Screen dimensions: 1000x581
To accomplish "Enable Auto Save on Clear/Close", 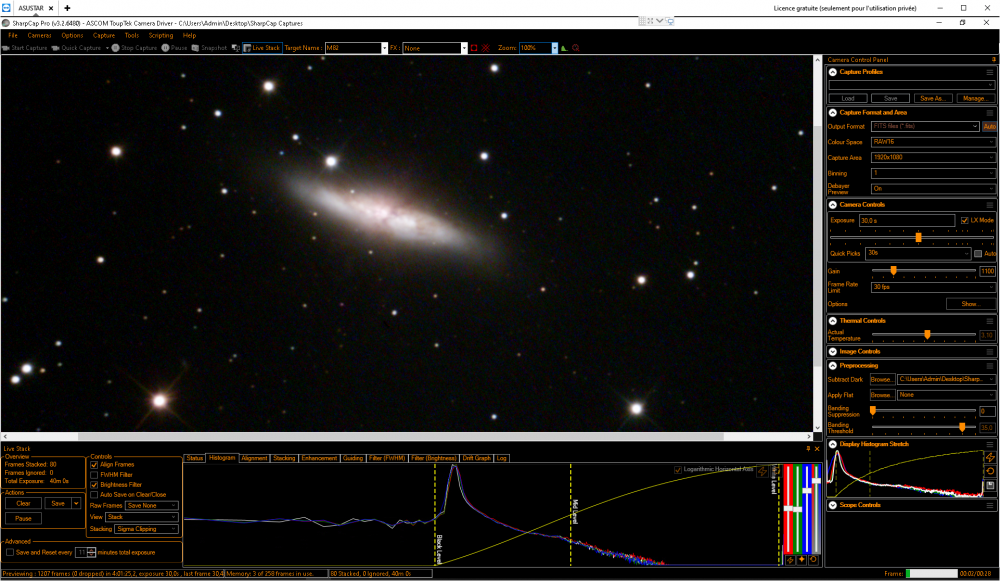I will pyautogui.click(x=94, y=495).
